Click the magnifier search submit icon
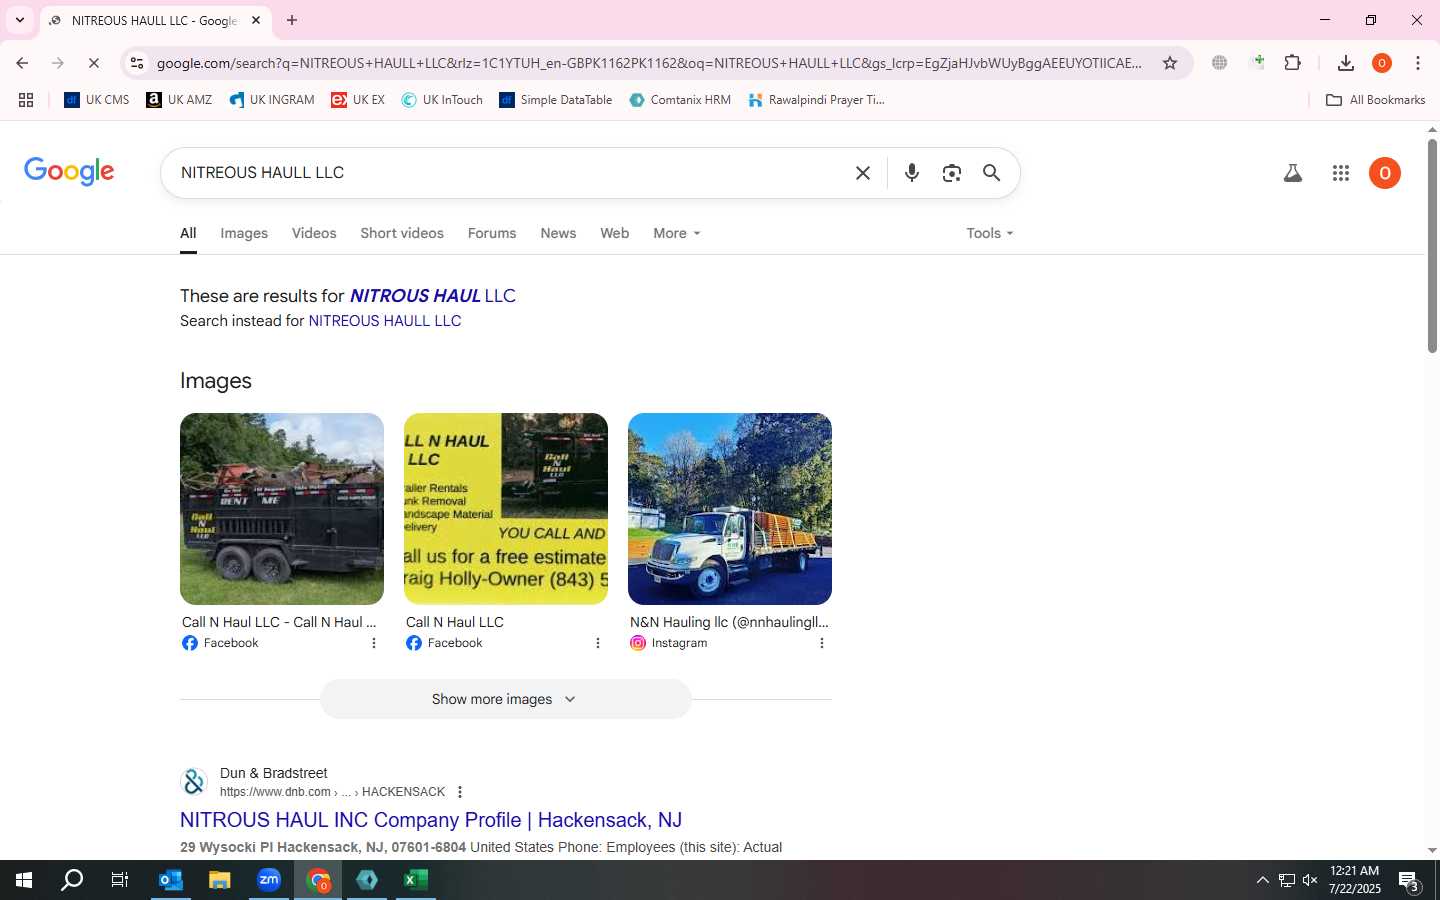This screenshot has height=900, width=1440. coord(991,173)
